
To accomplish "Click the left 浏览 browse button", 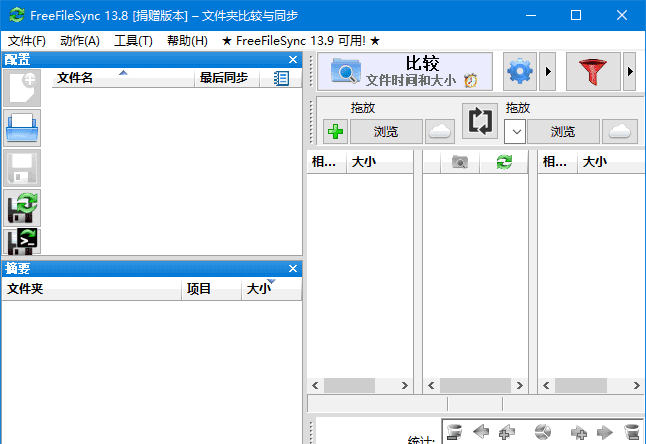I will (386, 132).
